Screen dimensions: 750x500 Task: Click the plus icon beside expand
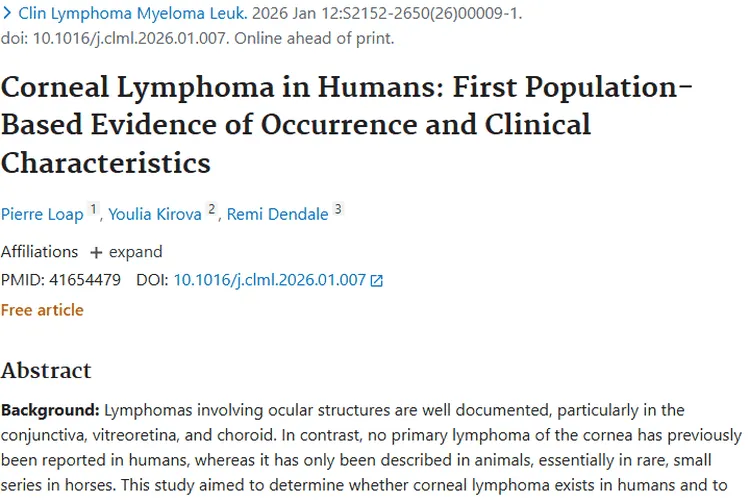(96, 252)
